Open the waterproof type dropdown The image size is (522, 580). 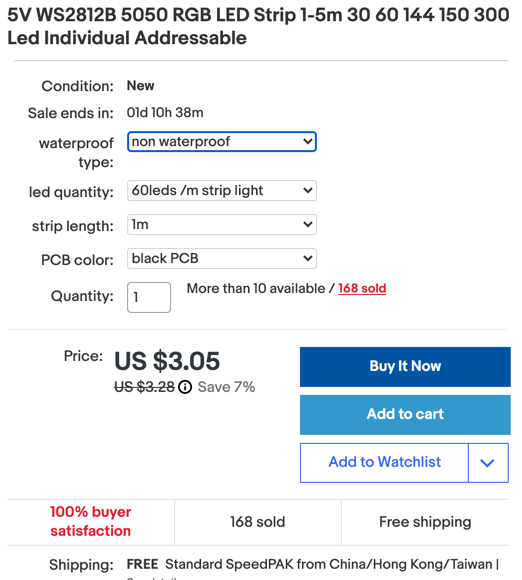coord(222,142)
